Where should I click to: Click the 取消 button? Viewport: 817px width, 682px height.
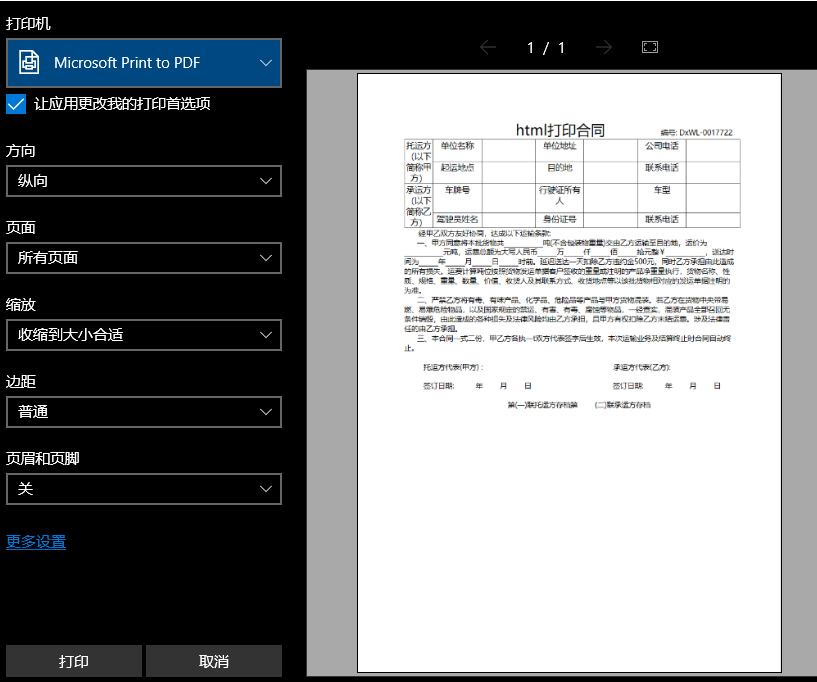[x=214, y=661]
